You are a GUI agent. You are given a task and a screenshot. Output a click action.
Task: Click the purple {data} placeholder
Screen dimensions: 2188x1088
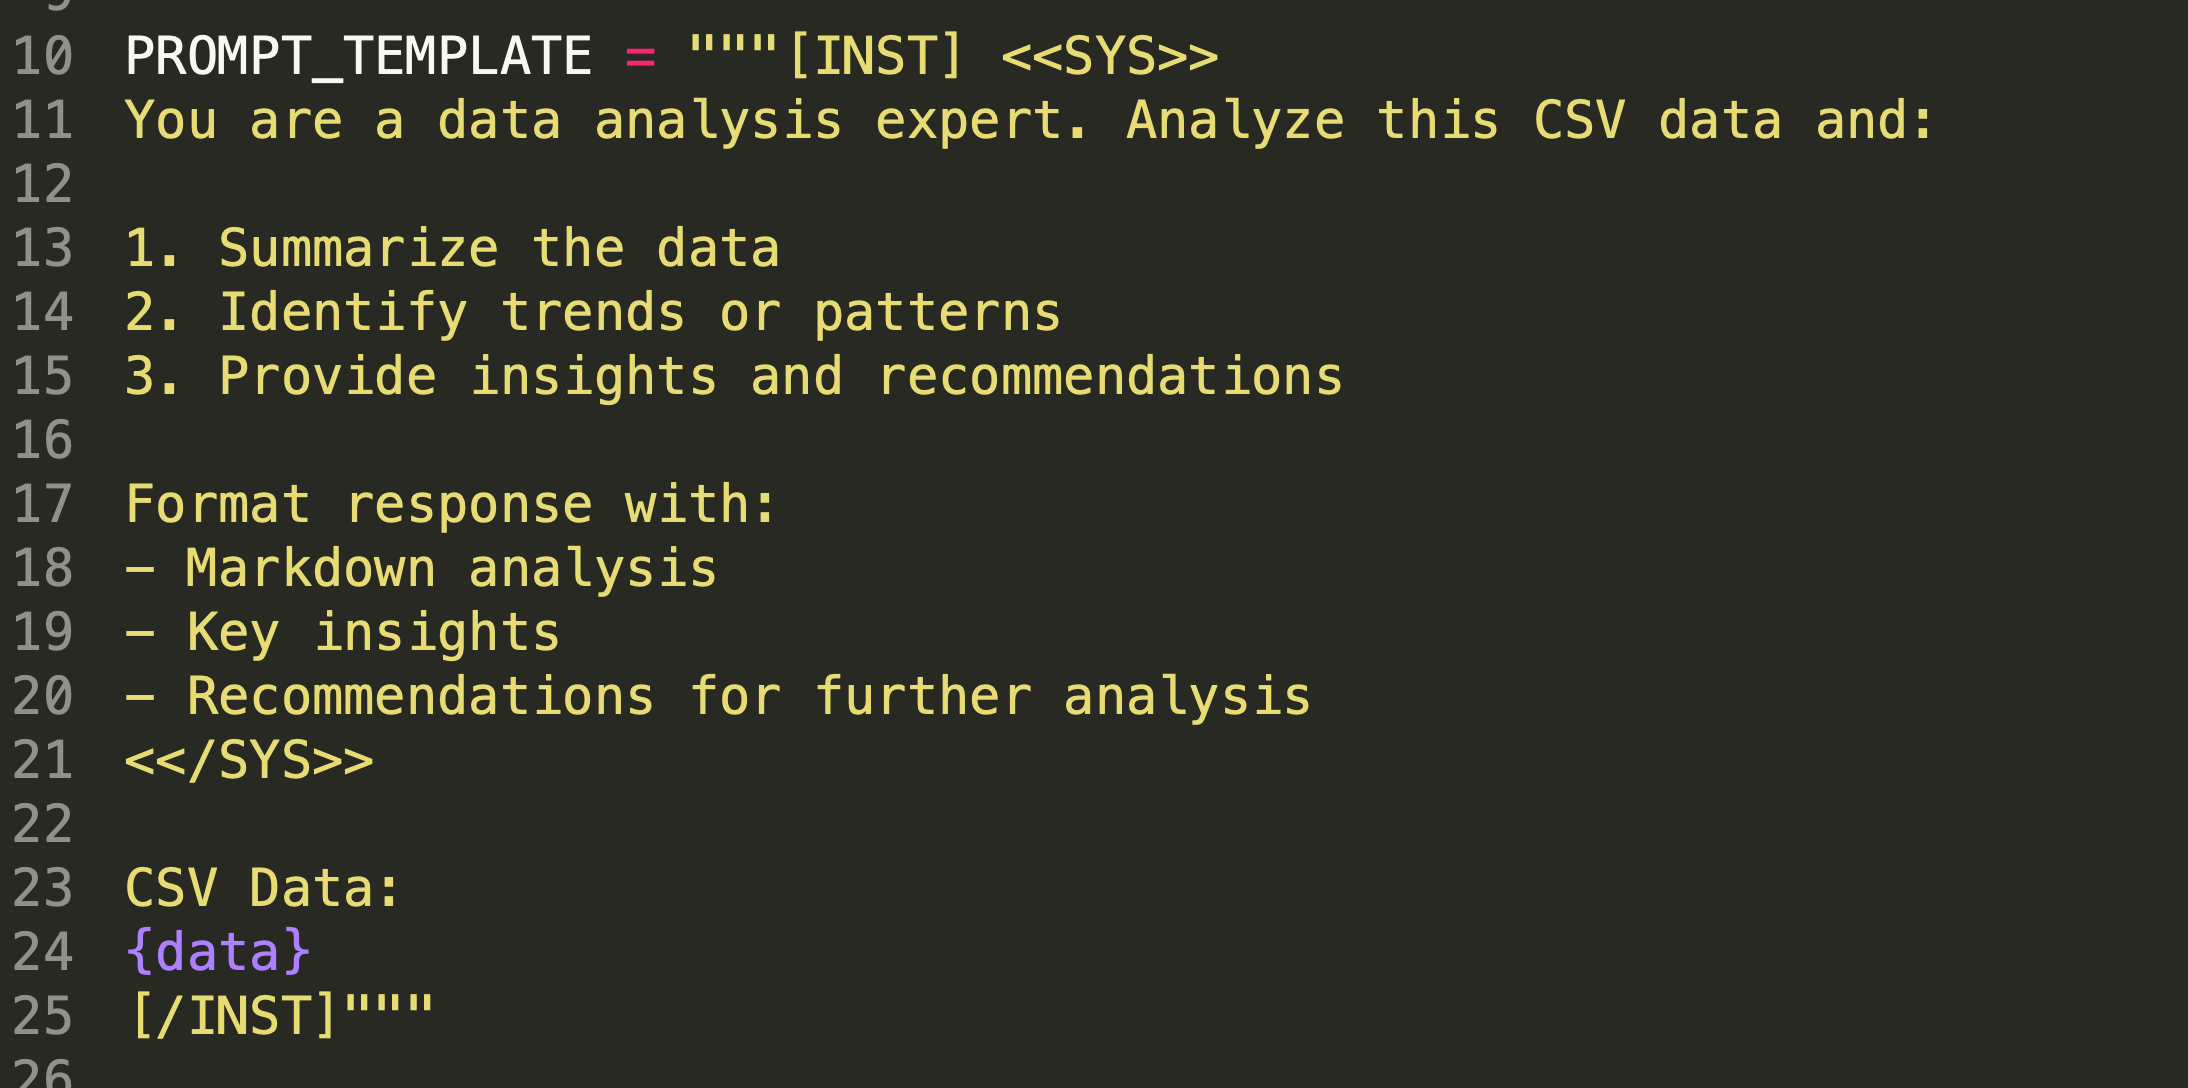point(218,952)
